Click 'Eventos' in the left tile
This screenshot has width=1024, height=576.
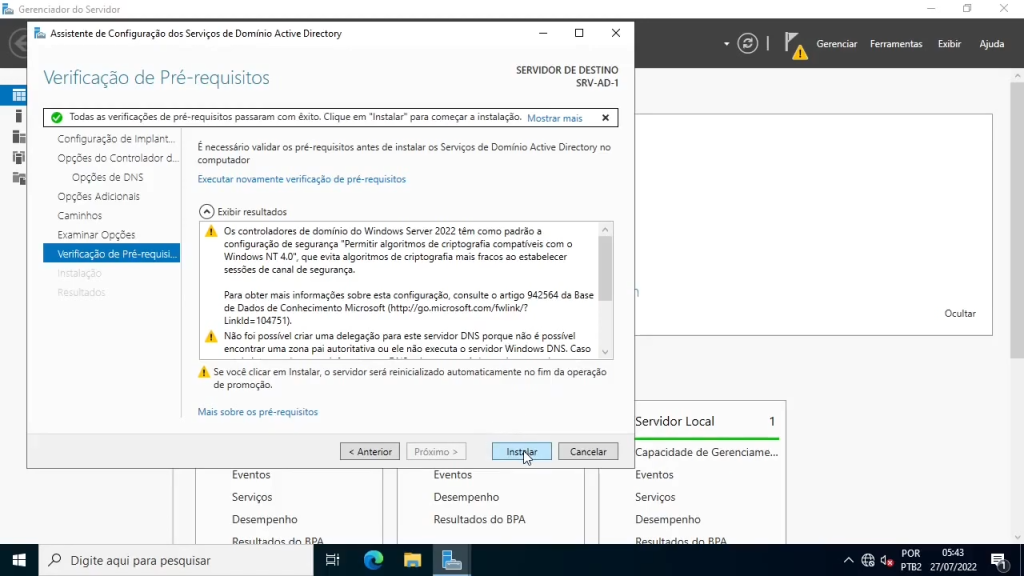[251, 475]
